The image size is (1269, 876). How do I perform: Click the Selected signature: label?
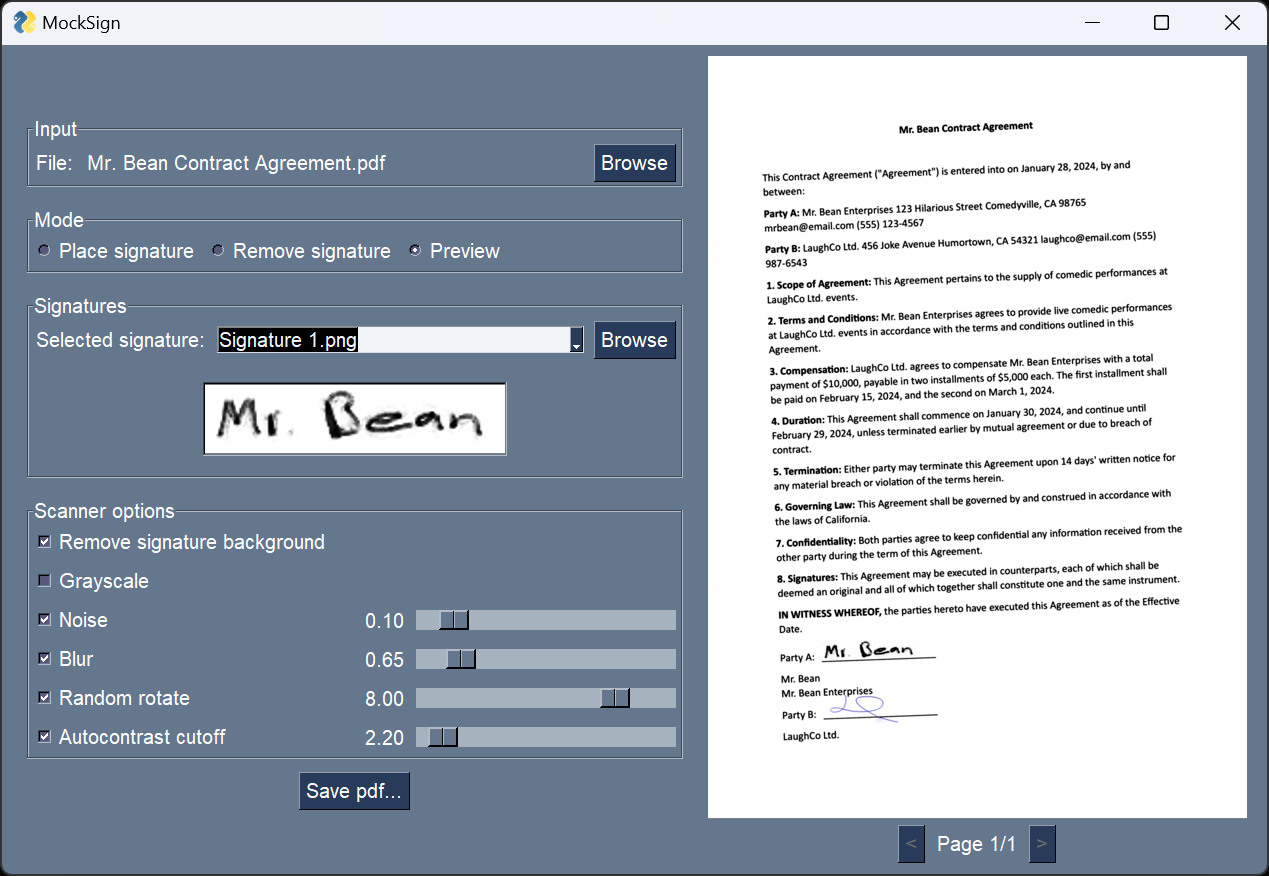click(120, 340)
